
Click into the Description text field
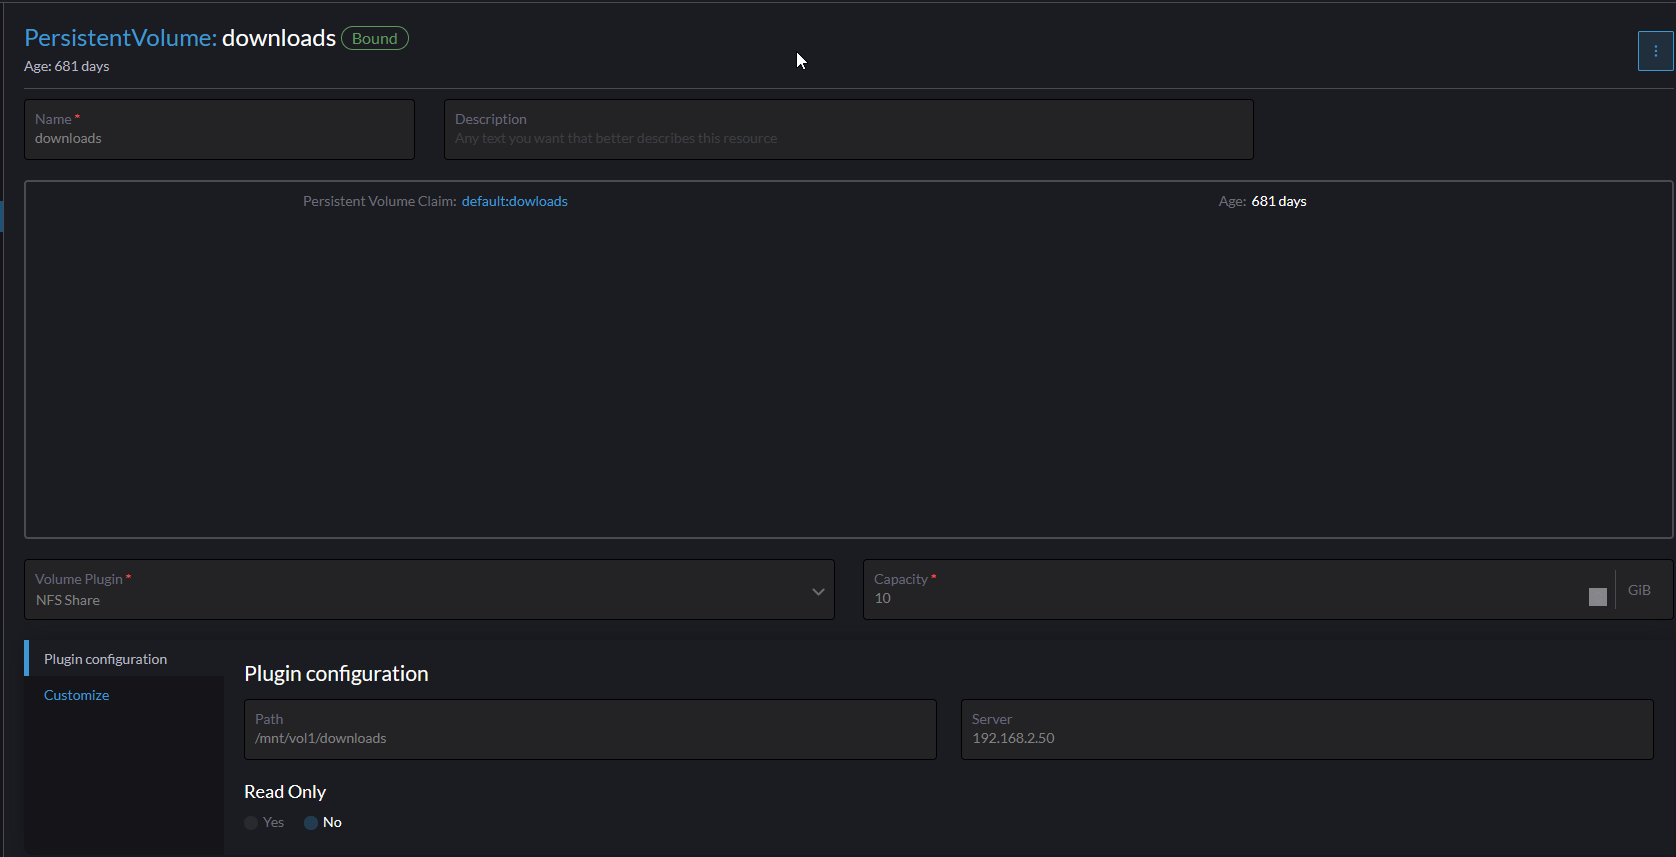pos(848,138)
